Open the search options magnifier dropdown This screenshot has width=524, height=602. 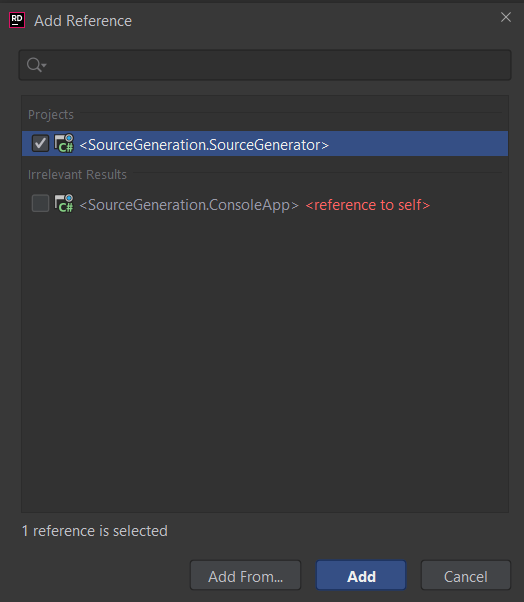coord(36,65)
